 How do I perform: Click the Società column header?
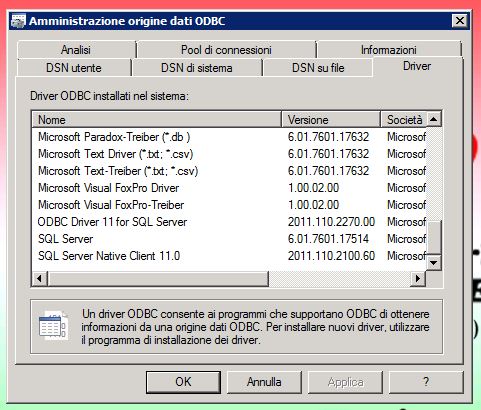point(403,120)
